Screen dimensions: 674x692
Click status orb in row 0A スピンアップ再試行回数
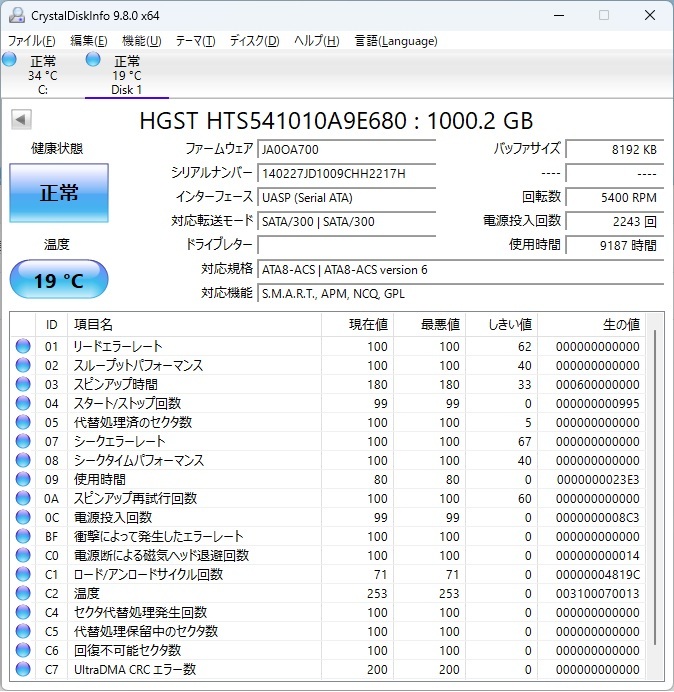tap(23, 498)
